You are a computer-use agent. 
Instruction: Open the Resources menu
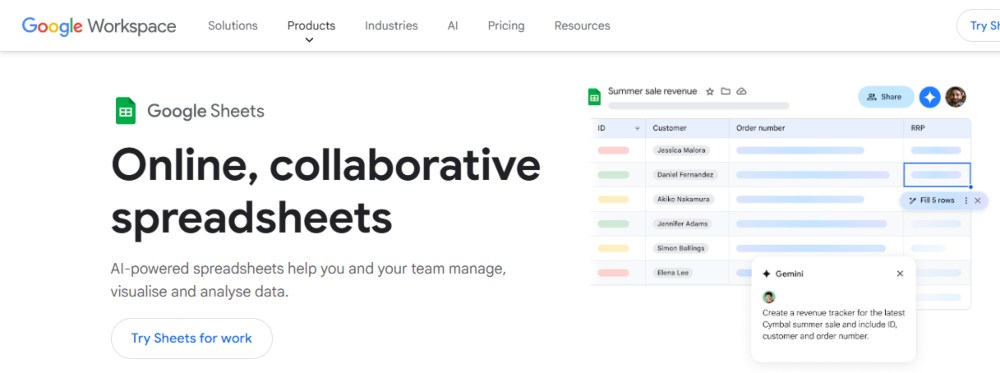point(582,26)
